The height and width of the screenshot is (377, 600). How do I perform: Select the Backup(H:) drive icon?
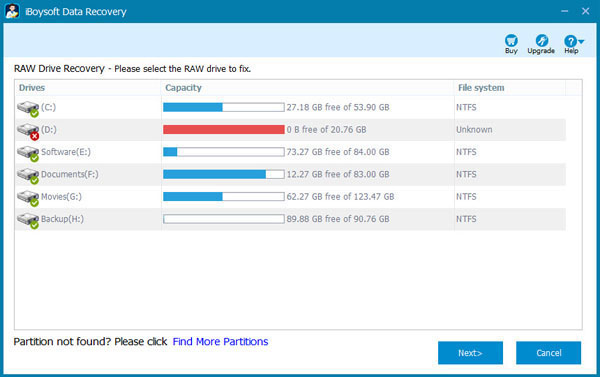click(28, 220)
